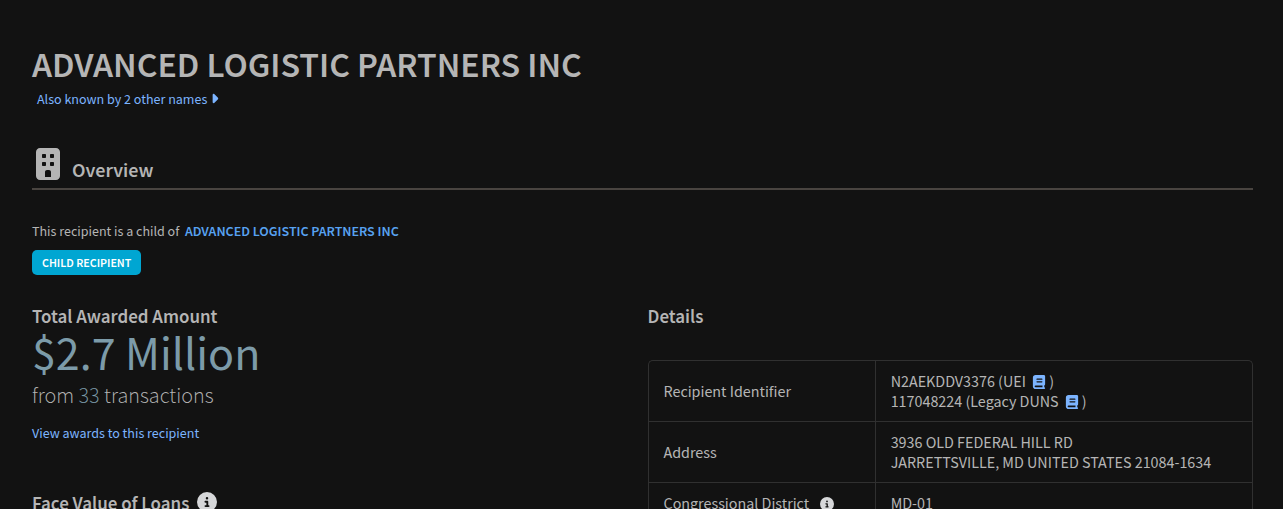This screenshot has height=509, width=1283.
Task: Click the Congressional District row label
Action: (x=736, y=503)
